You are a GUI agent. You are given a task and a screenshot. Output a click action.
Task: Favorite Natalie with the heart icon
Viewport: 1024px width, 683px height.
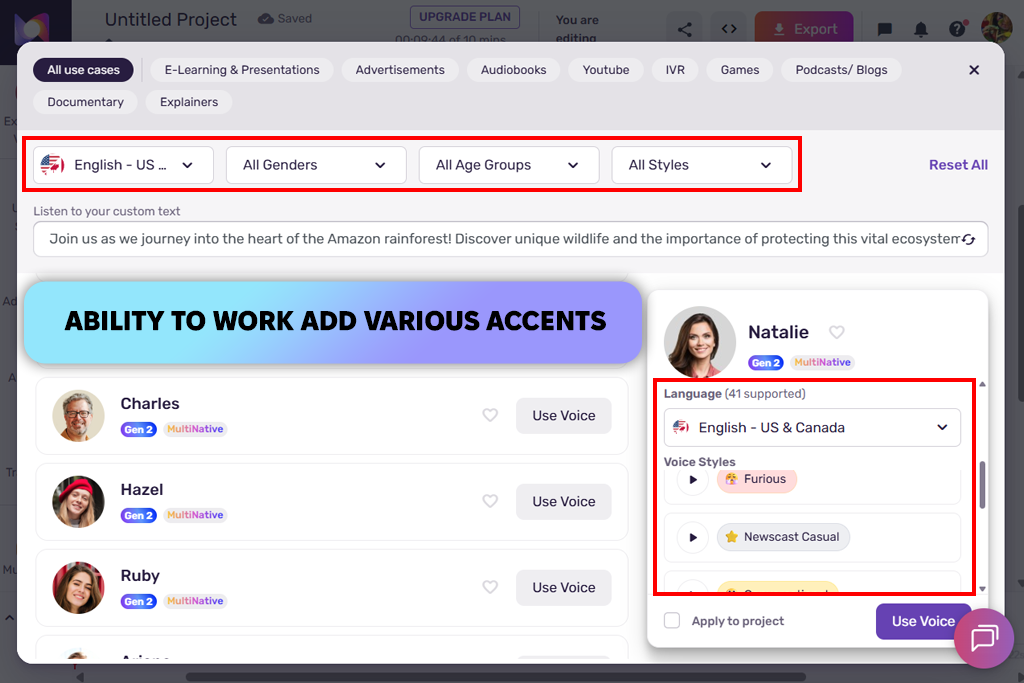click(x=837, y=332)
